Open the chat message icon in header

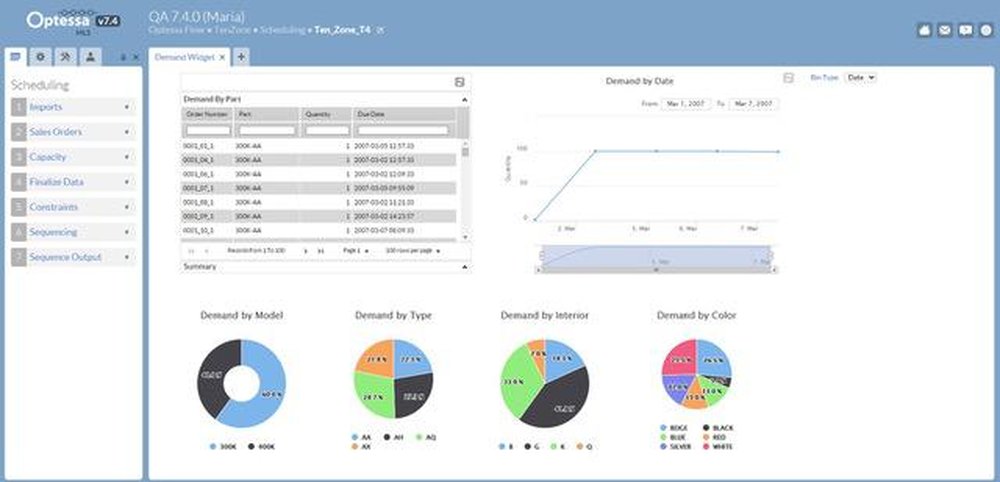(966, 30)
